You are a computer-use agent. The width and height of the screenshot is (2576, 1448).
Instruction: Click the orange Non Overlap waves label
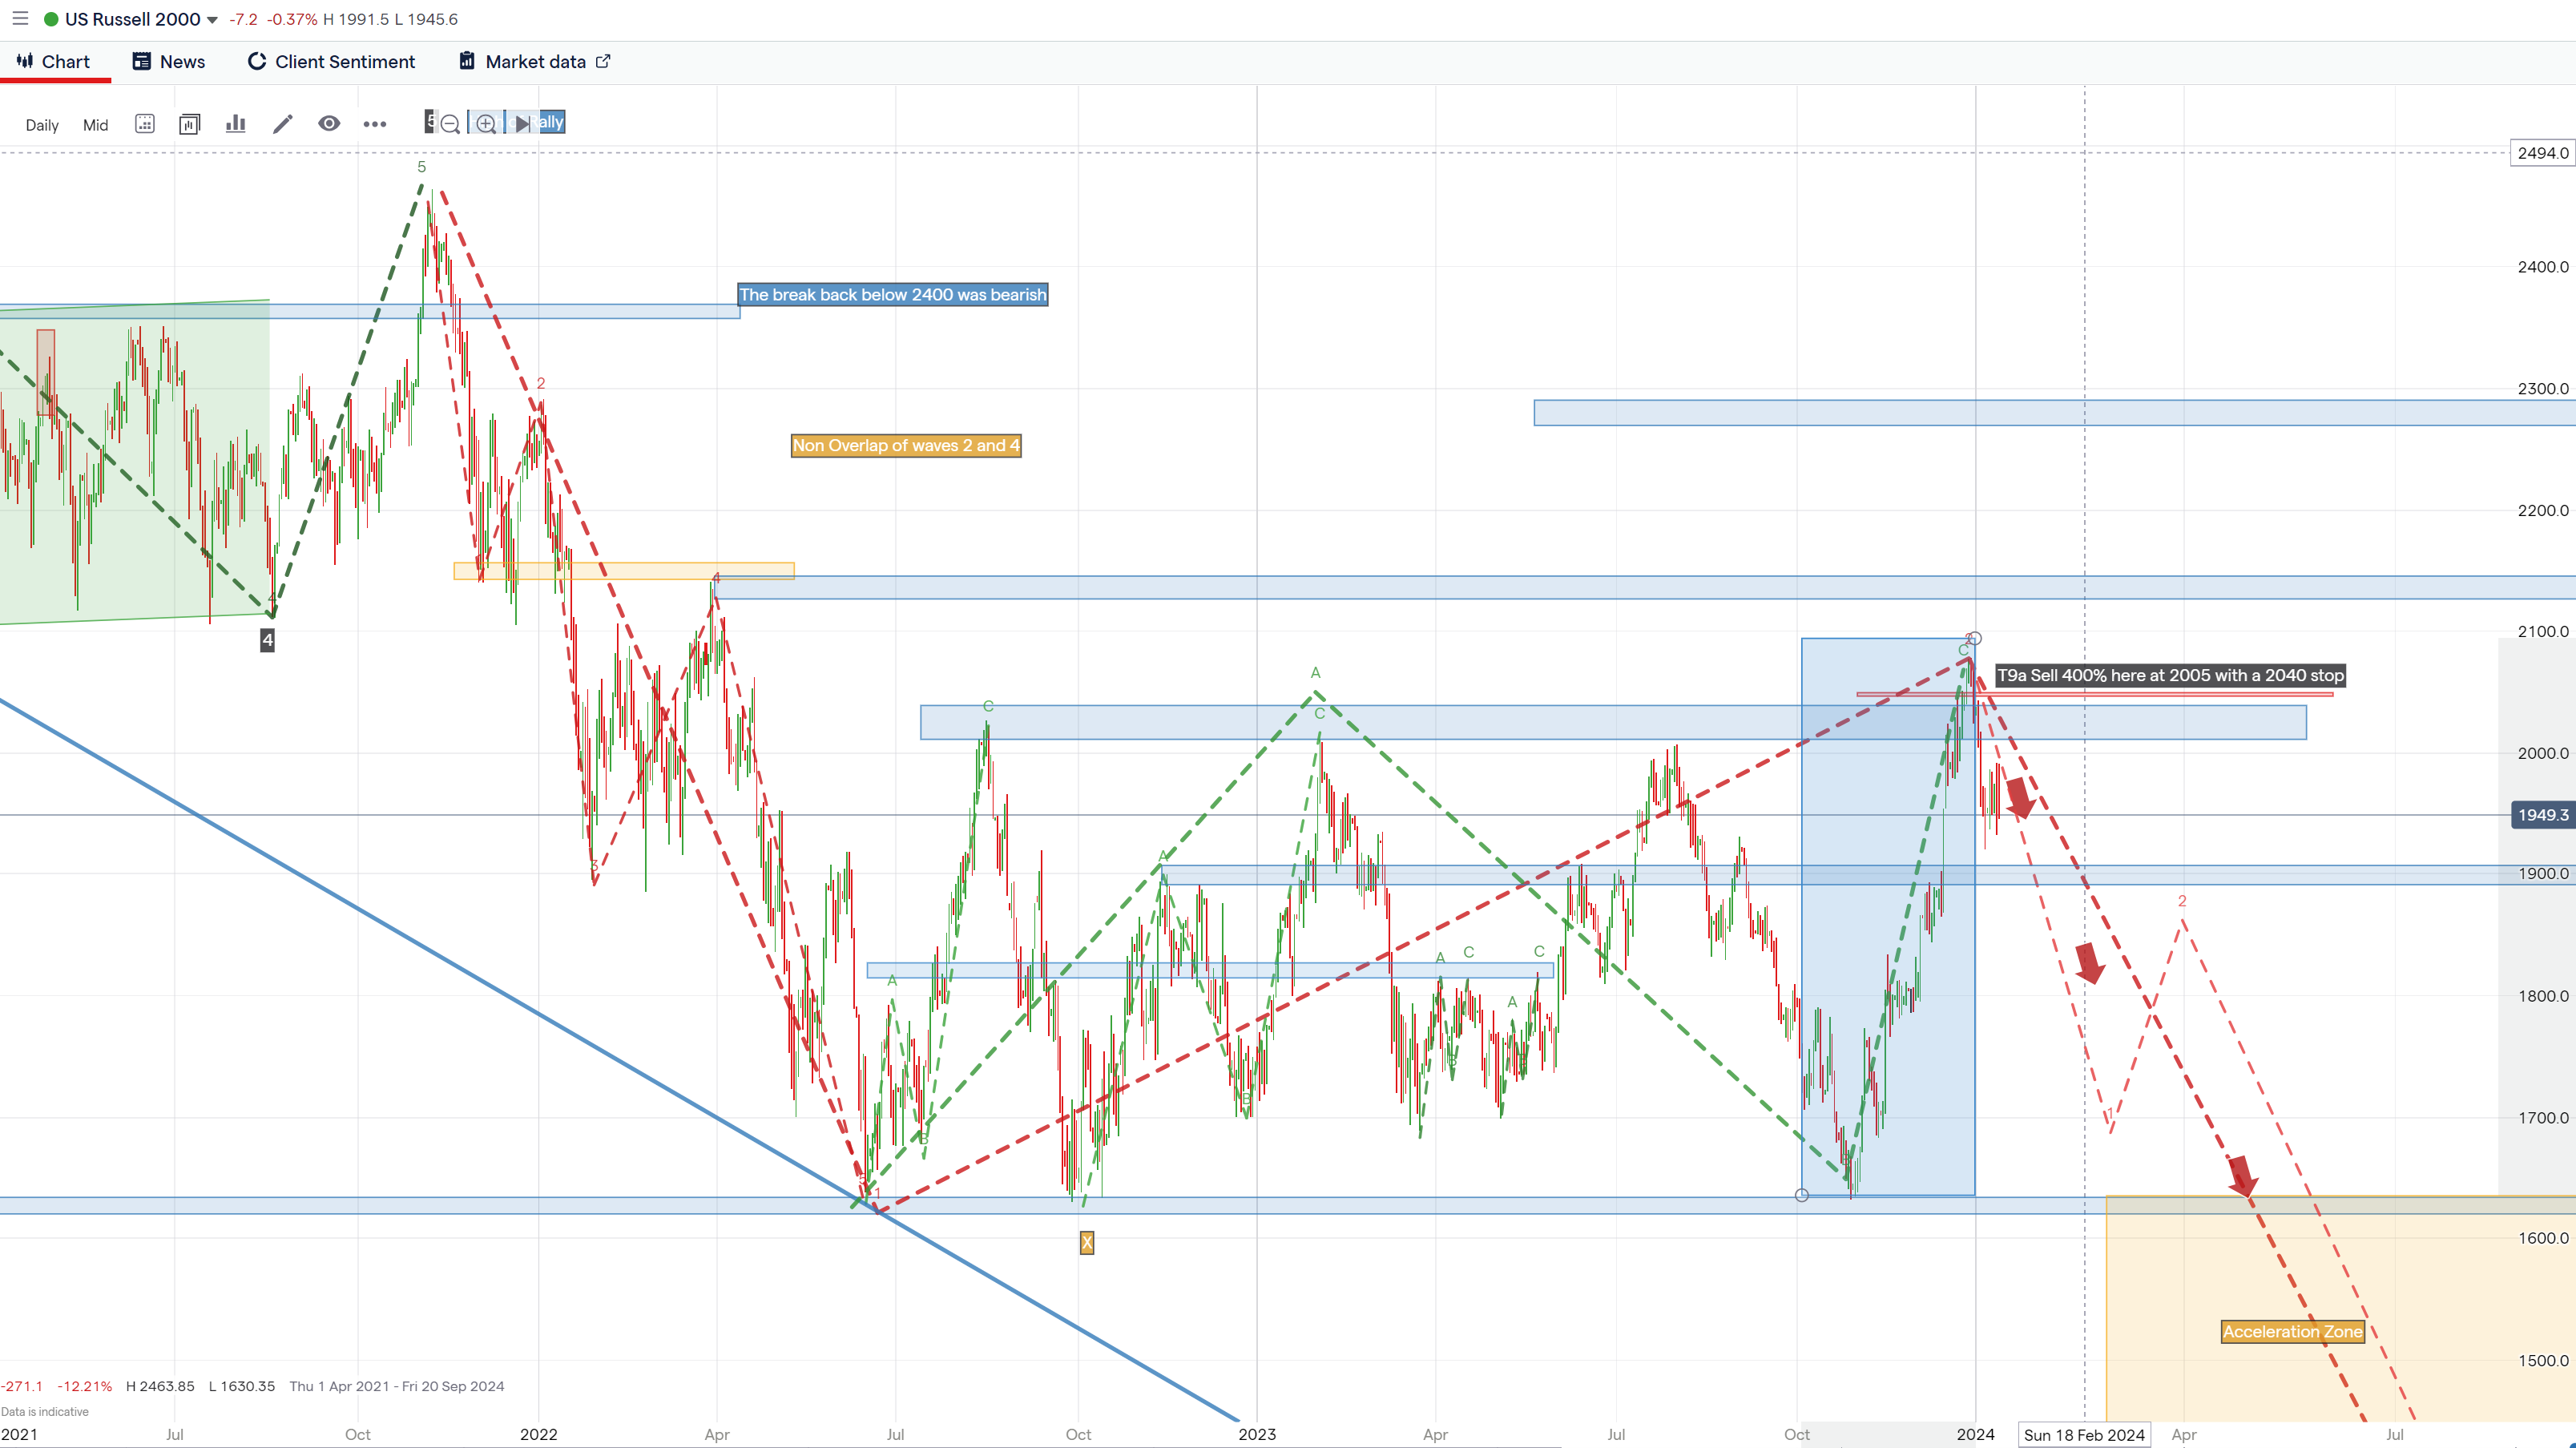point(905,445)
